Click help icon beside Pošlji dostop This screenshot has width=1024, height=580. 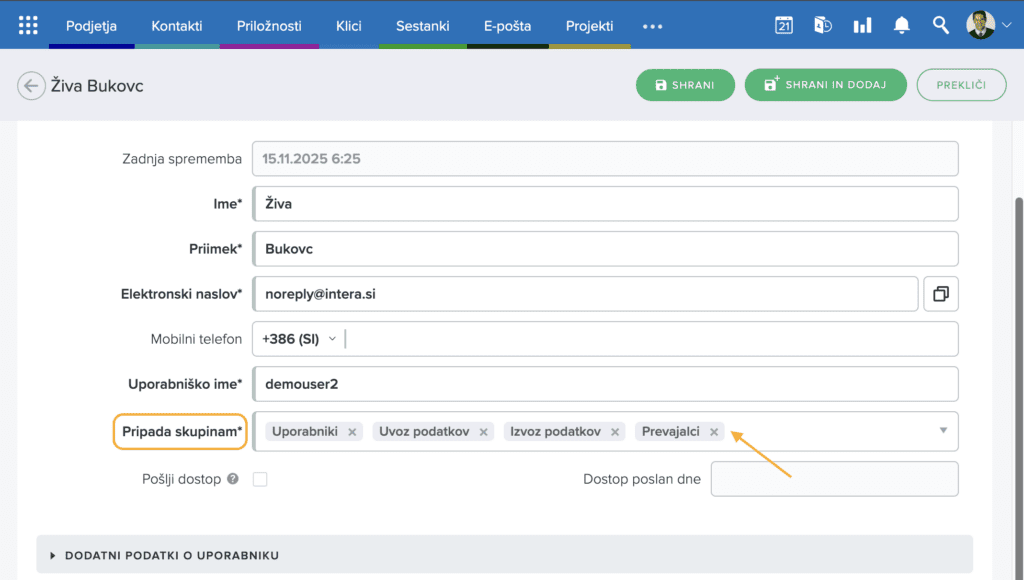233,479
